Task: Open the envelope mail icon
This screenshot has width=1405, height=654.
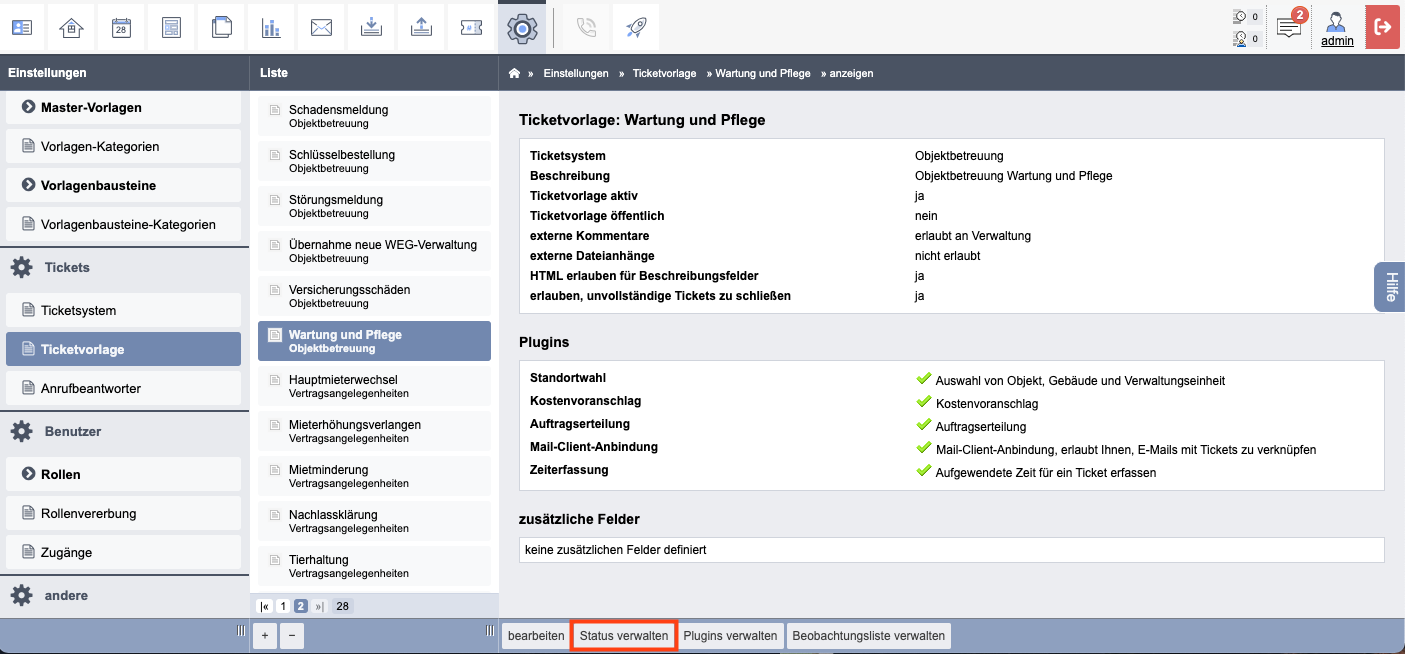Action: 321,27
